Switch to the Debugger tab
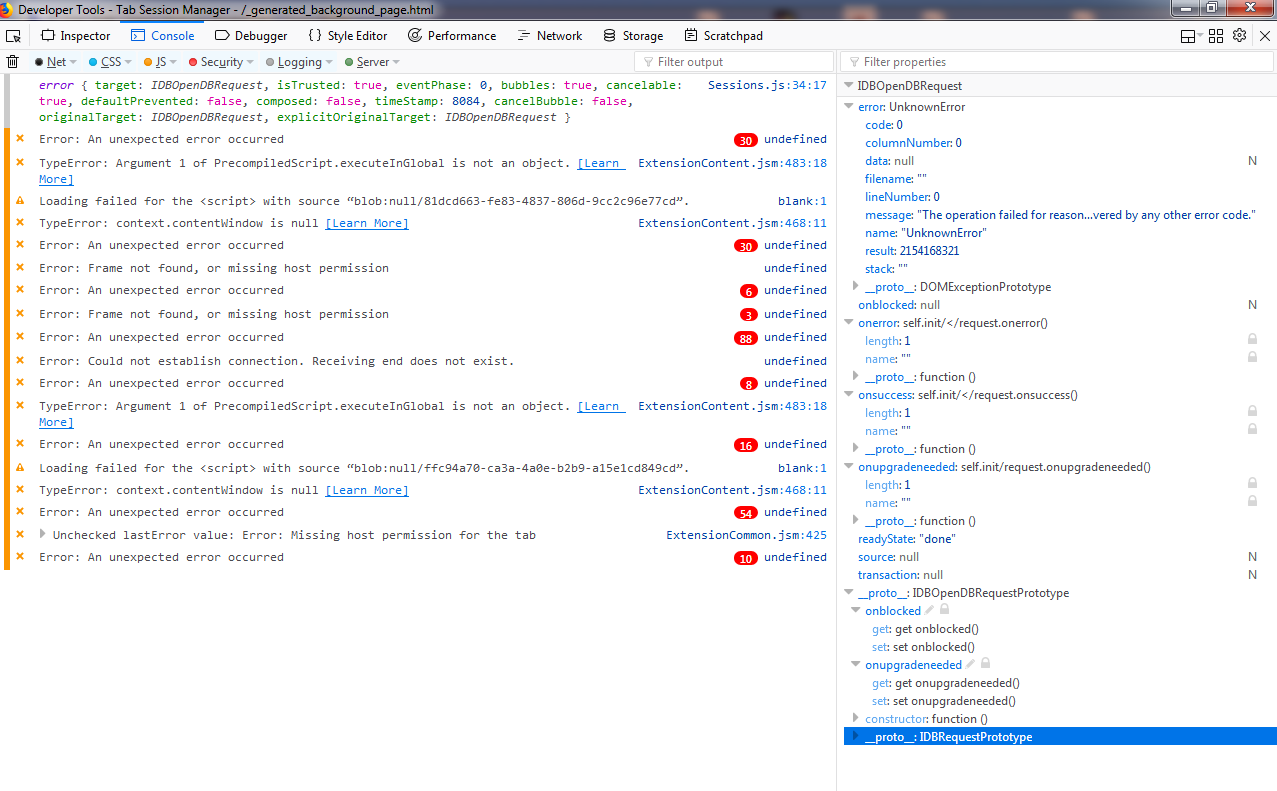Screen dimensions: 1277x791 point(251,36)
